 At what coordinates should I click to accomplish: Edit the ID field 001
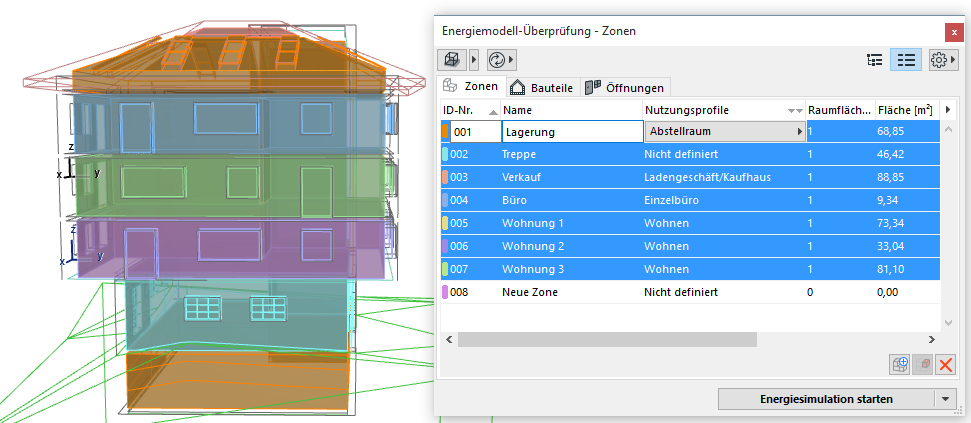pyautogui.click(x=475, y=131)
